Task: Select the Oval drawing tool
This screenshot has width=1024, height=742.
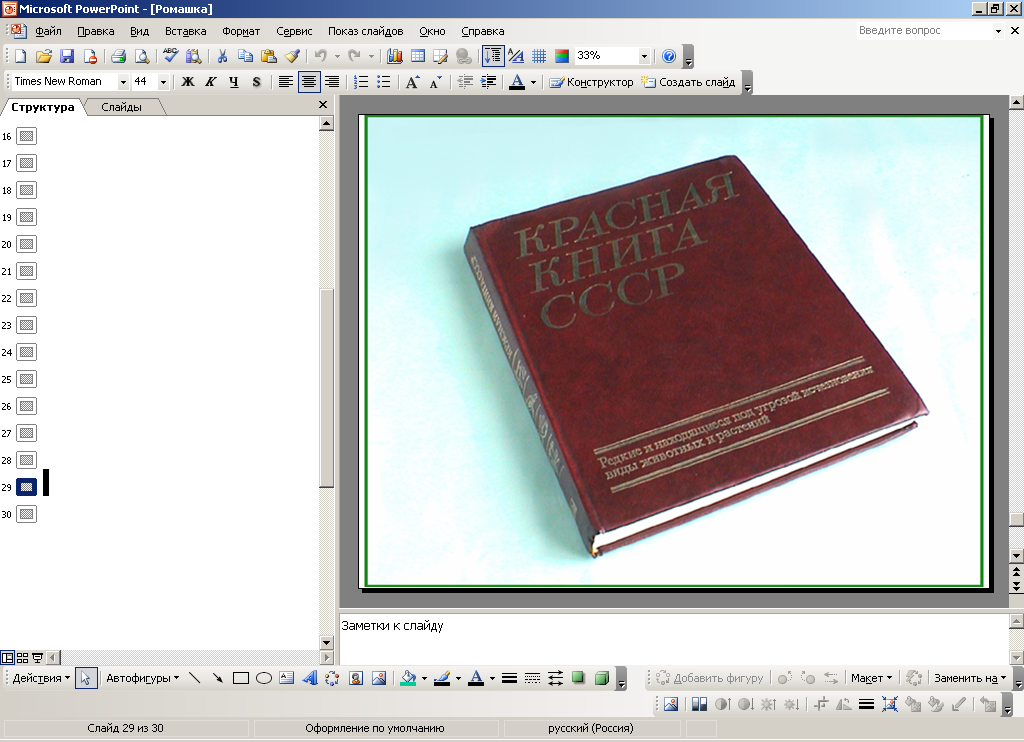Action: click(264, 678)
